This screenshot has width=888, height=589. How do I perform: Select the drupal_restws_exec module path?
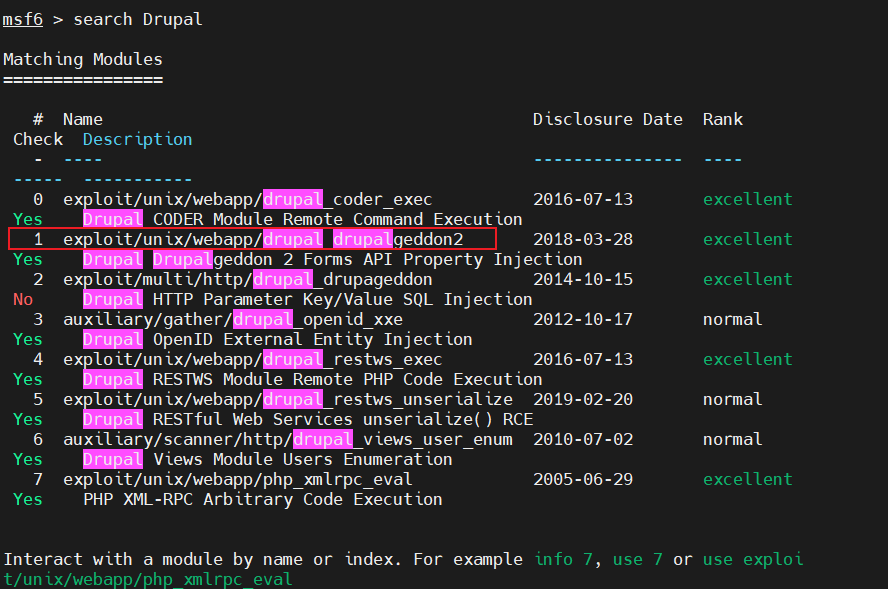tap(252, 359)
